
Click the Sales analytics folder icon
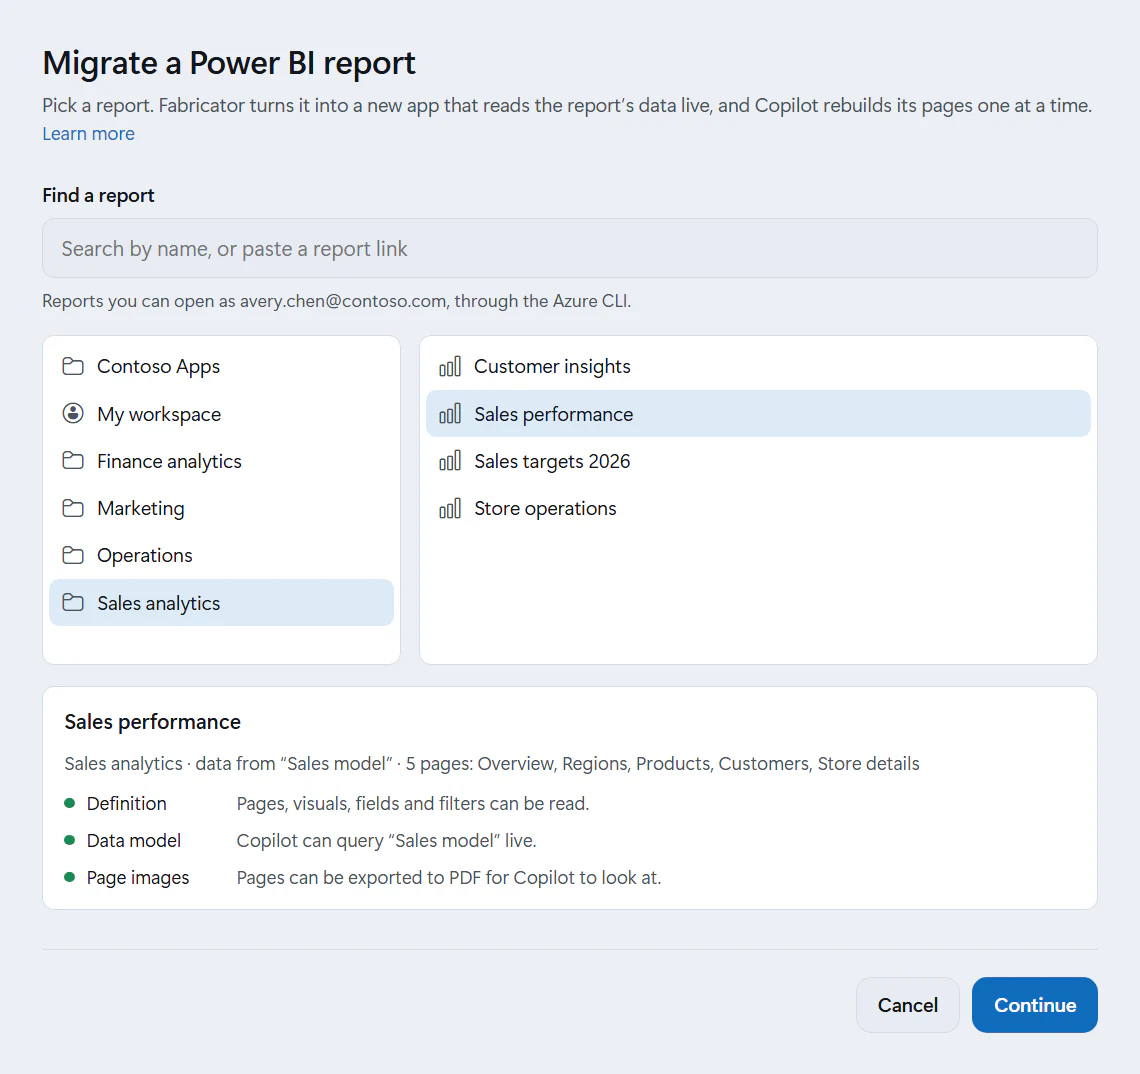click(x=73, y=603)
